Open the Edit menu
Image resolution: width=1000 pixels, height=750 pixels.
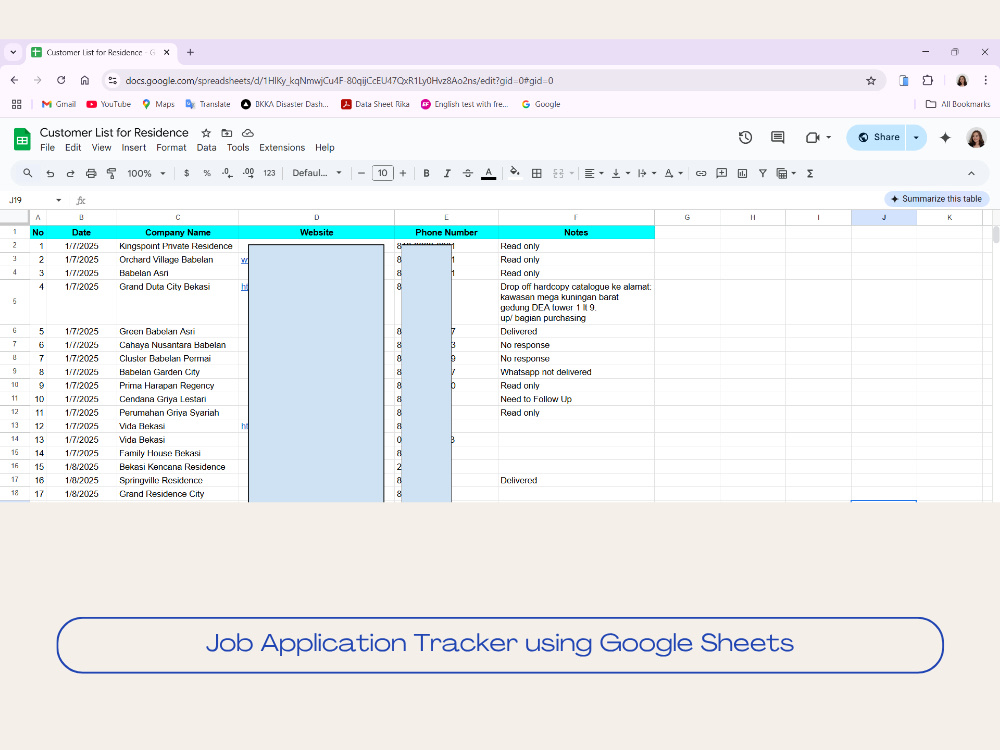pyautogui.click(x=73, y=147)
